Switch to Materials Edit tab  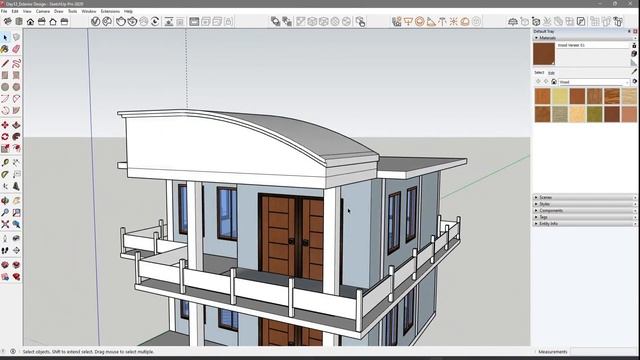pos(551,73)
